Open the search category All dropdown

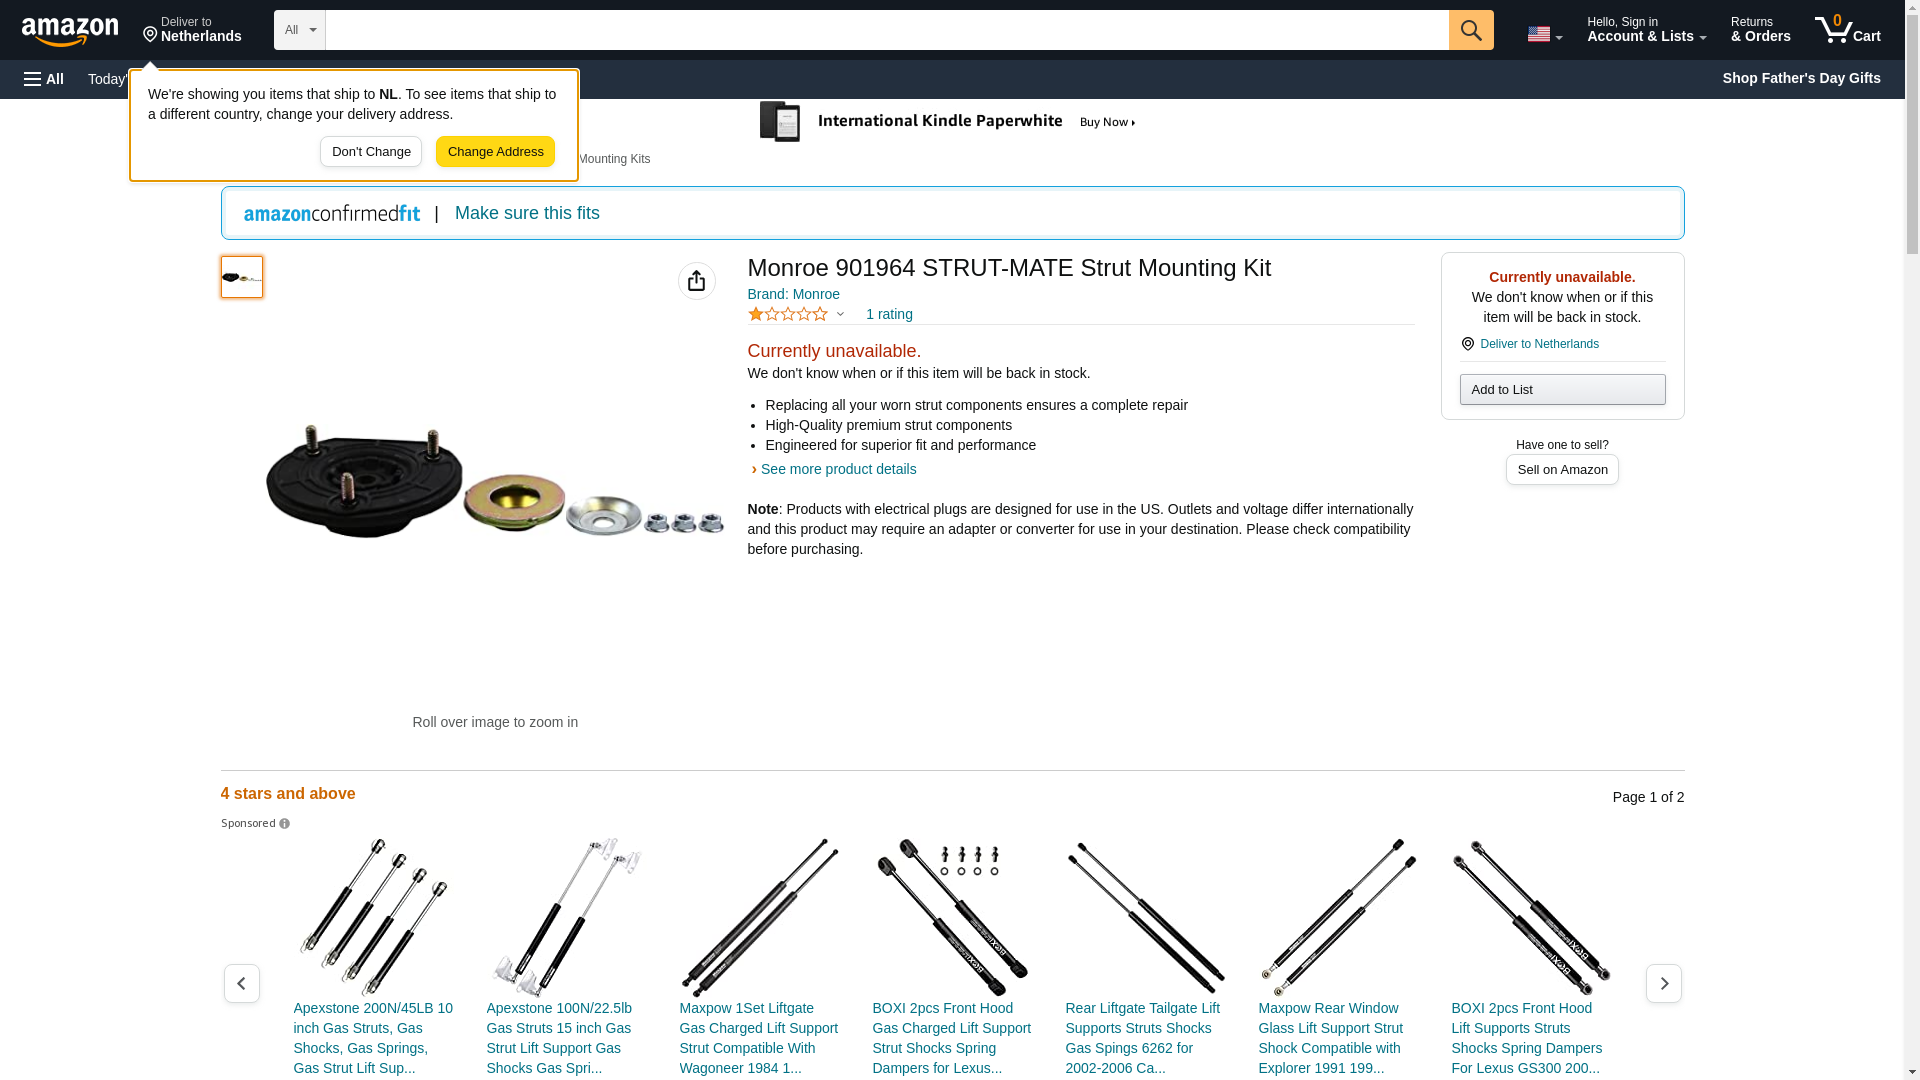click(300, 30)
